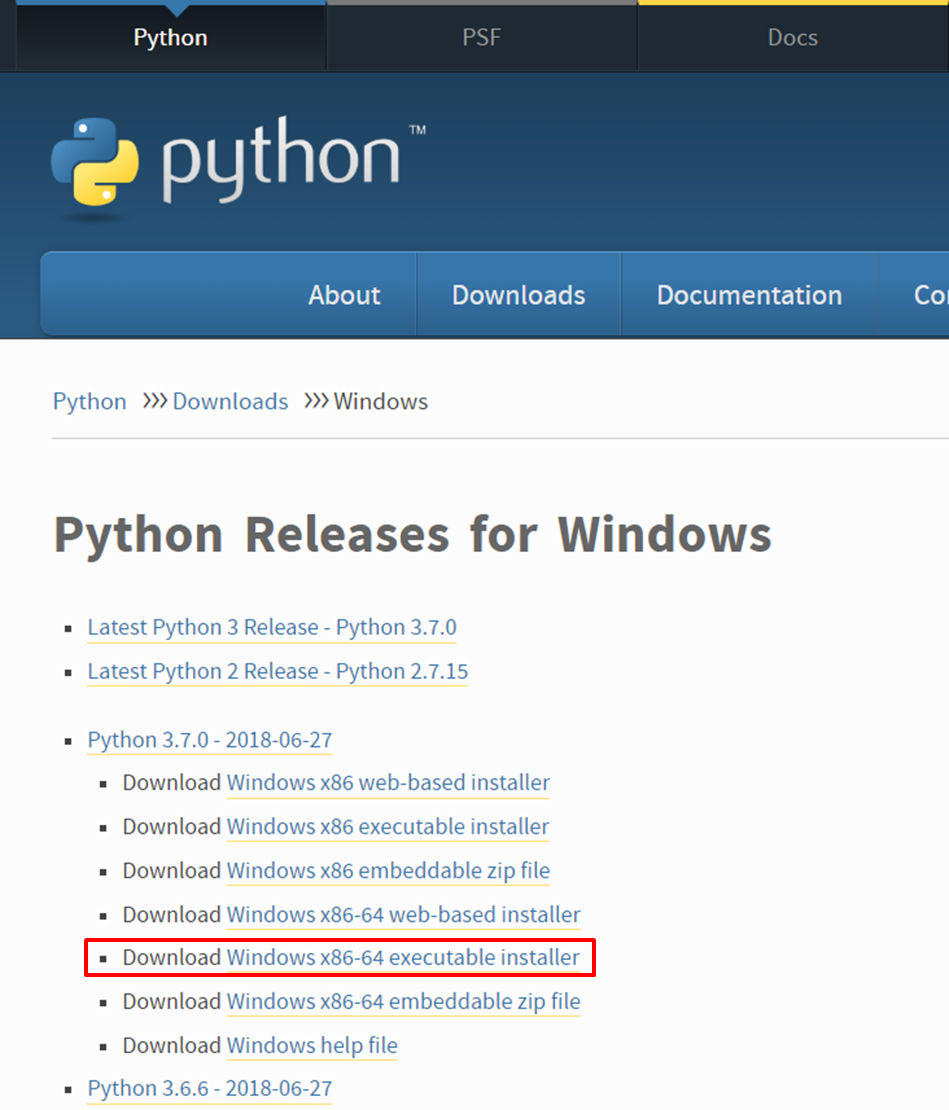Viewport: 949px width, 1110px height.
Task: Download Windows x86 web-based installer
Action: [x=388, y=783]
